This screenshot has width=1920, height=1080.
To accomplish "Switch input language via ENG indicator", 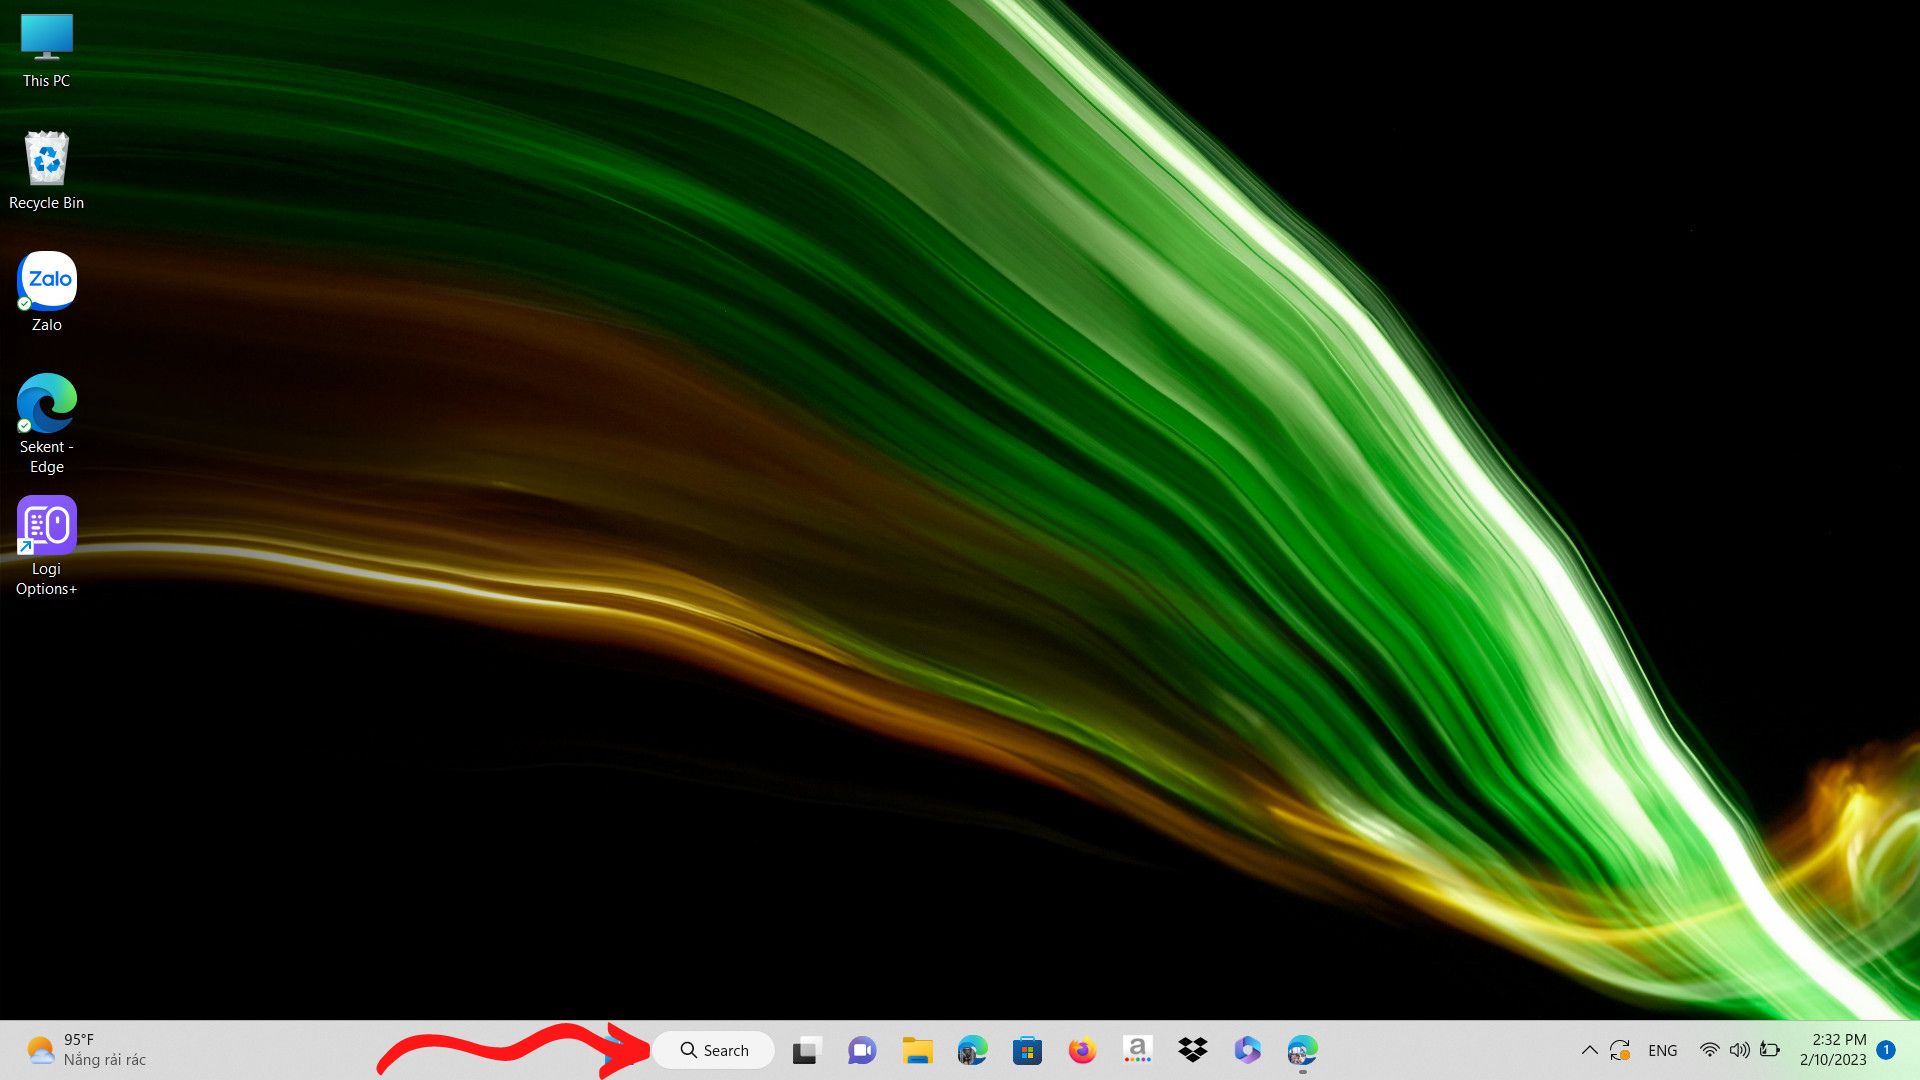I will pyautogui.click(x=1662, y=1050).
